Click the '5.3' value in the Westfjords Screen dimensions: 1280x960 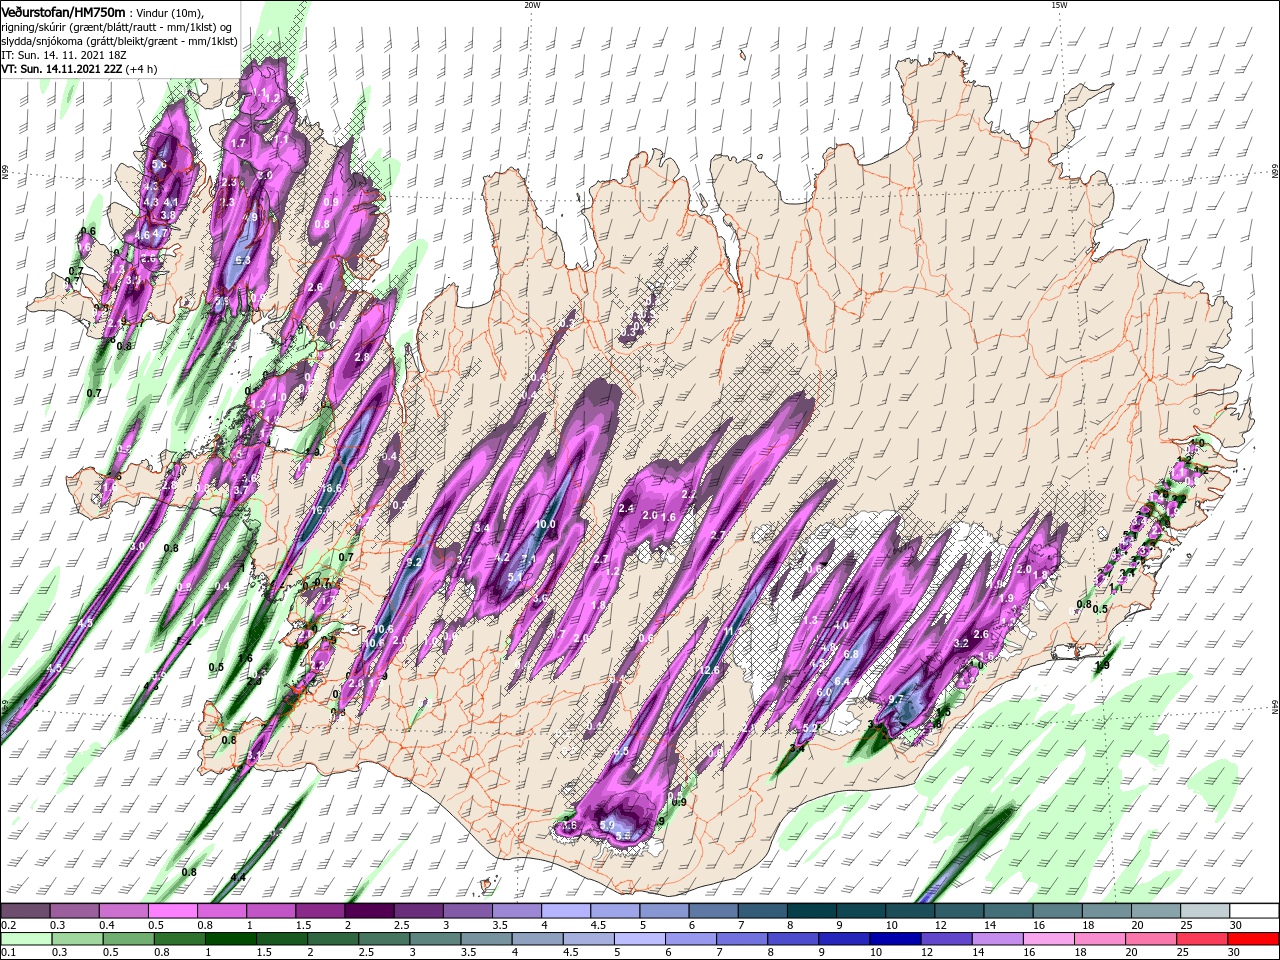point(242,260)
